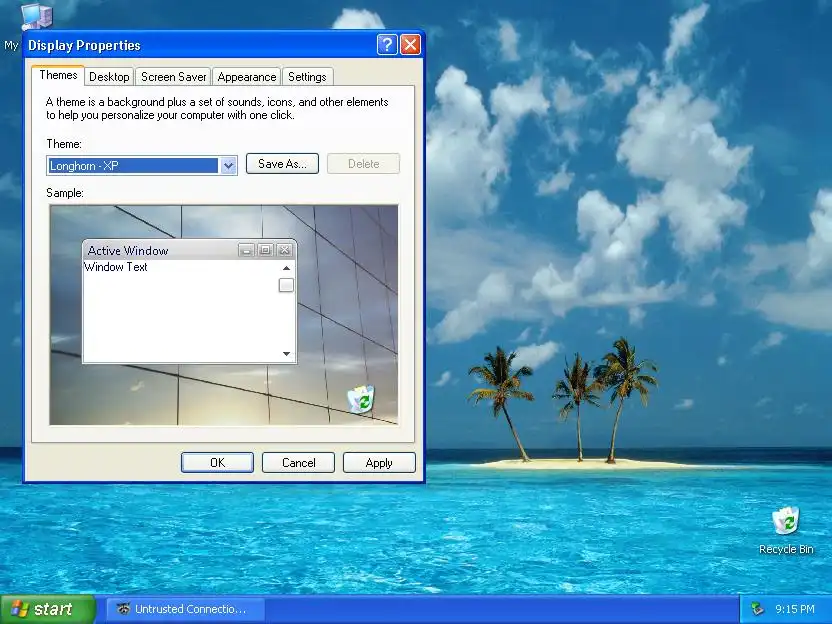Click the Display Properties title bar text
The width and height of the screenshot is (832, 624).
point(84,46)
